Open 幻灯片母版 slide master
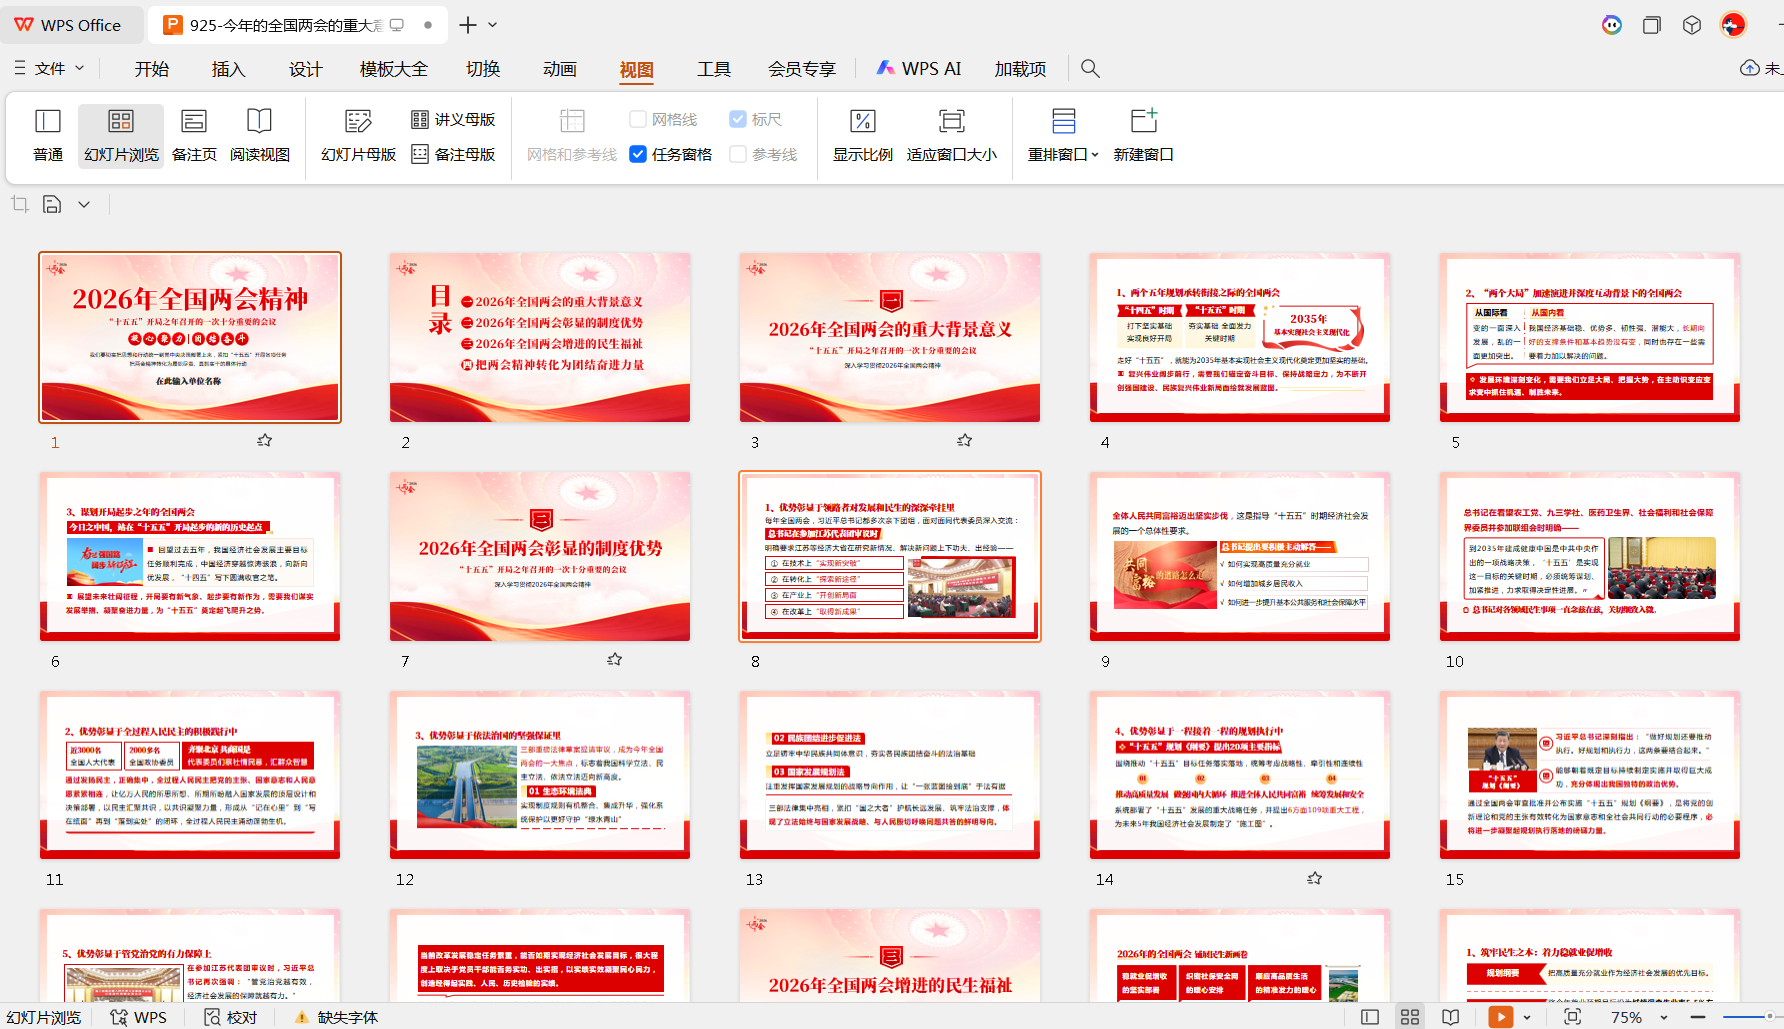Screen dimensions: 1784x1029 (358, 136)
